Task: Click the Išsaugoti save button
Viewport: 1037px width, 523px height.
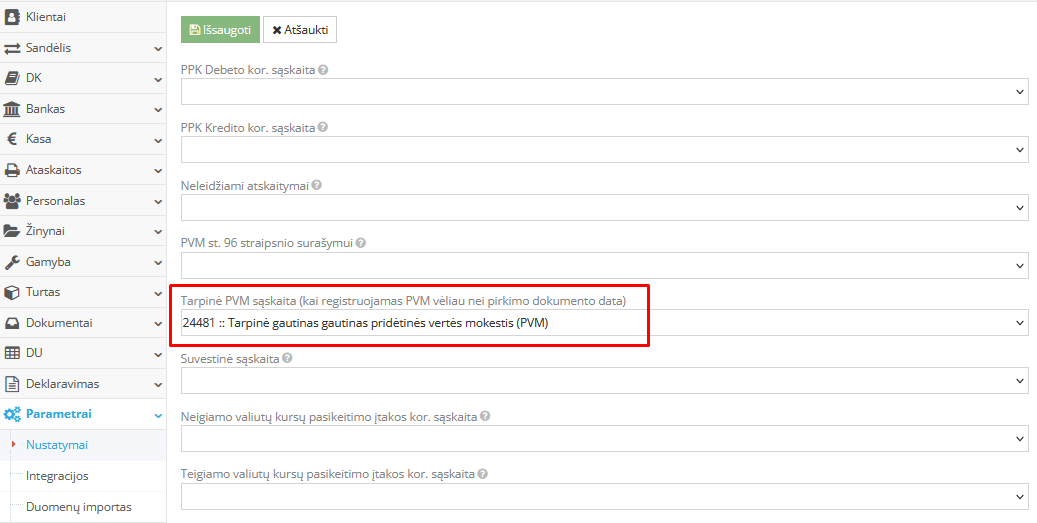Action: 220,30
